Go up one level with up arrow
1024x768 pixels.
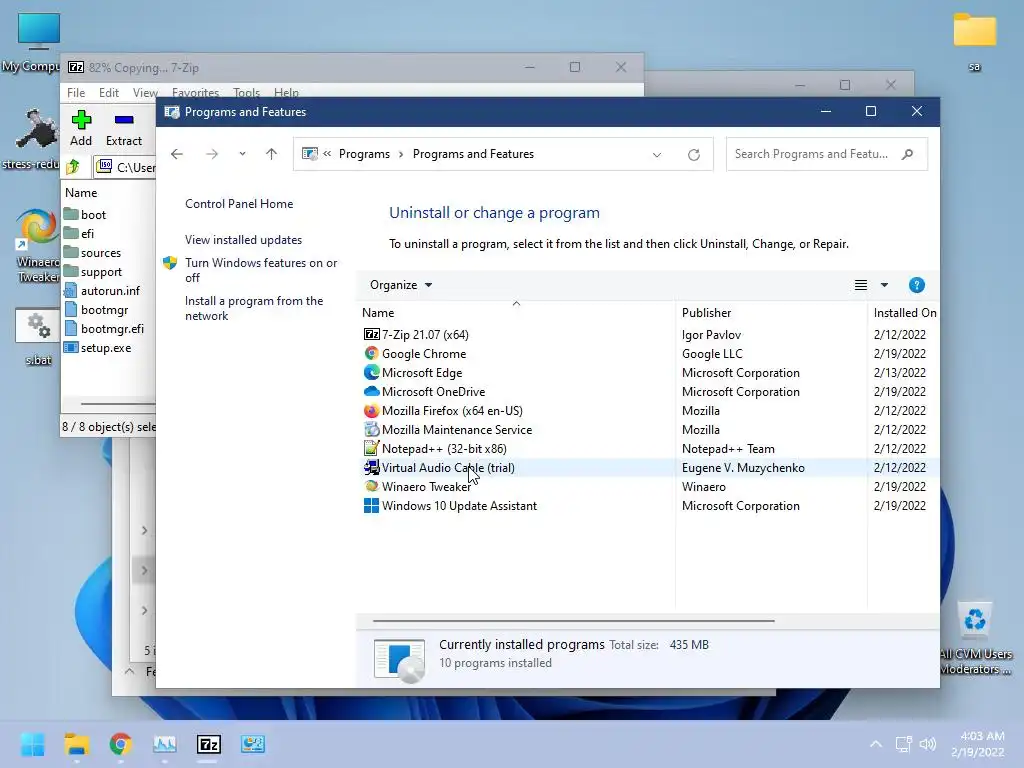pyautogui.click(x=271, y=154)
